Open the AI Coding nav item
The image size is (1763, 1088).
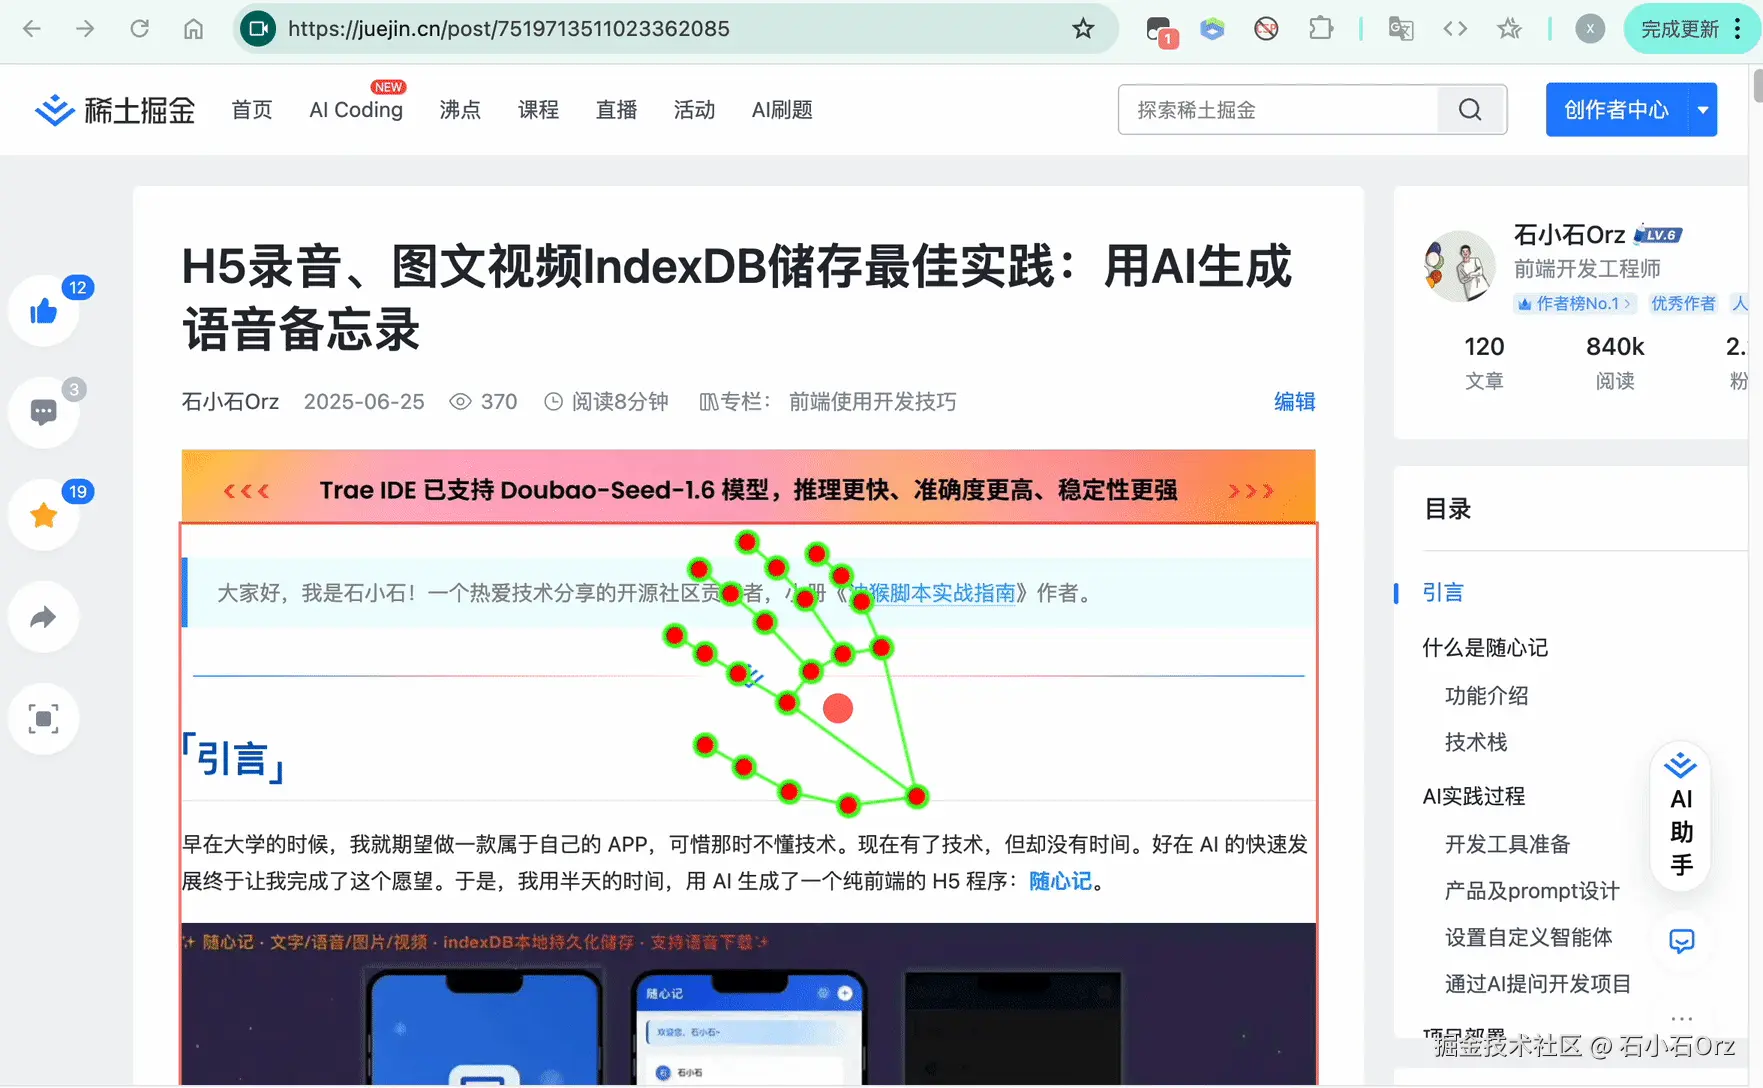tap(356, 110)
